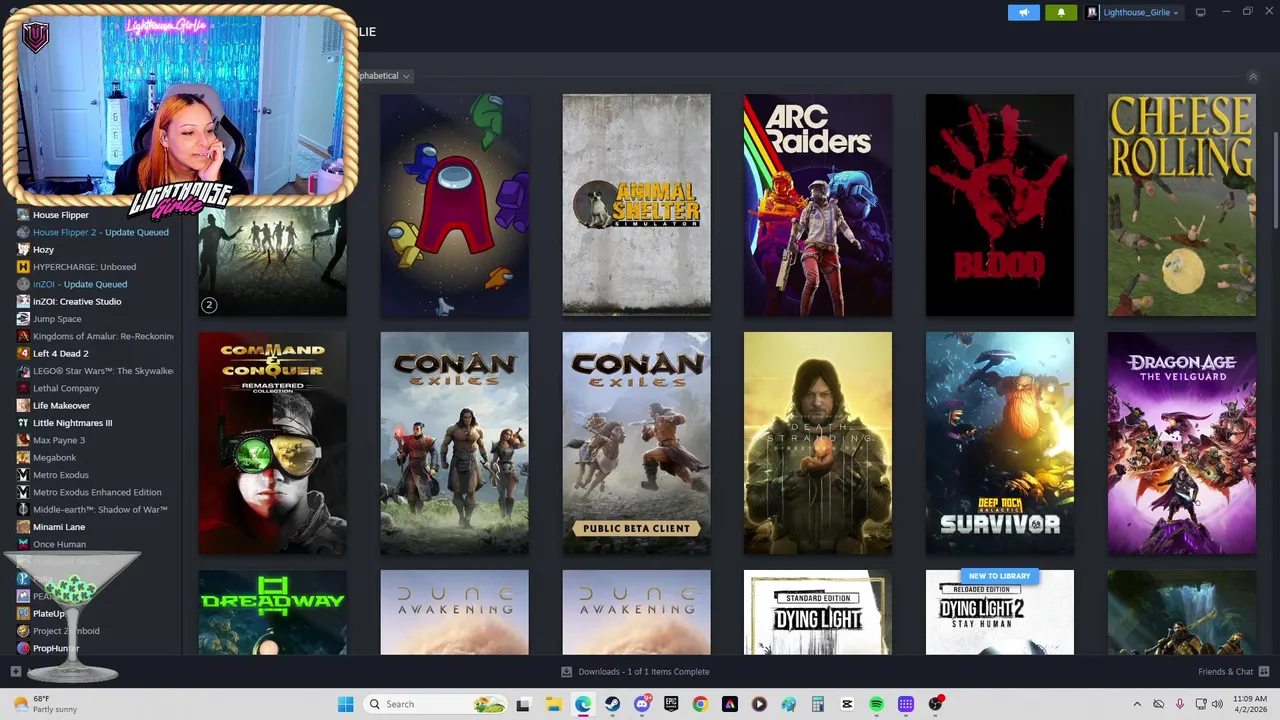This screenshot has height=720, width=1280.
Task: Click the Little Nightmares III icon
Action: coord(23,423)
